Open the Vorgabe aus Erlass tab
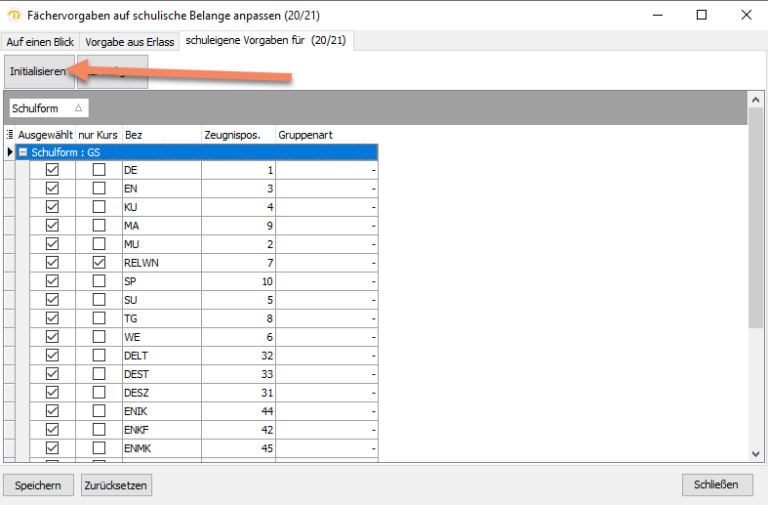Viewport: 768px width, 505px height. (130, 41)
